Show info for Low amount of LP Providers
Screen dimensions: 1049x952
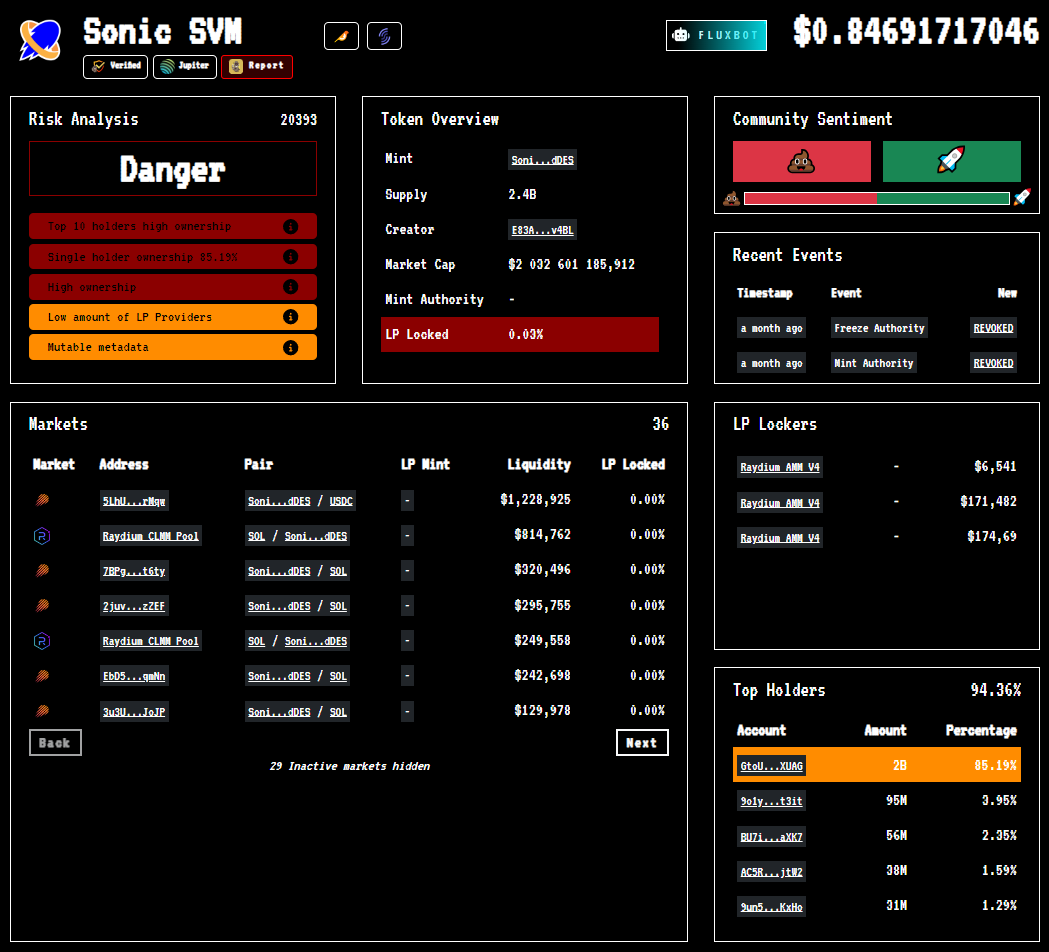point(290,317)
